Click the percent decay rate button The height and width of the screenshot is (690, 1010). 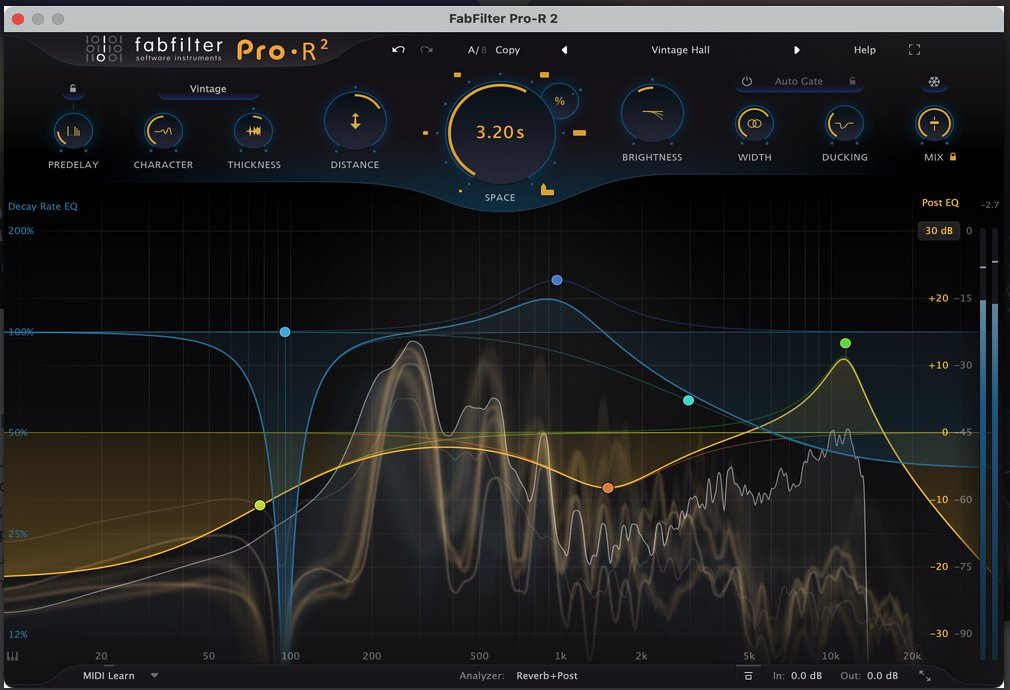[x=560, y=101]
